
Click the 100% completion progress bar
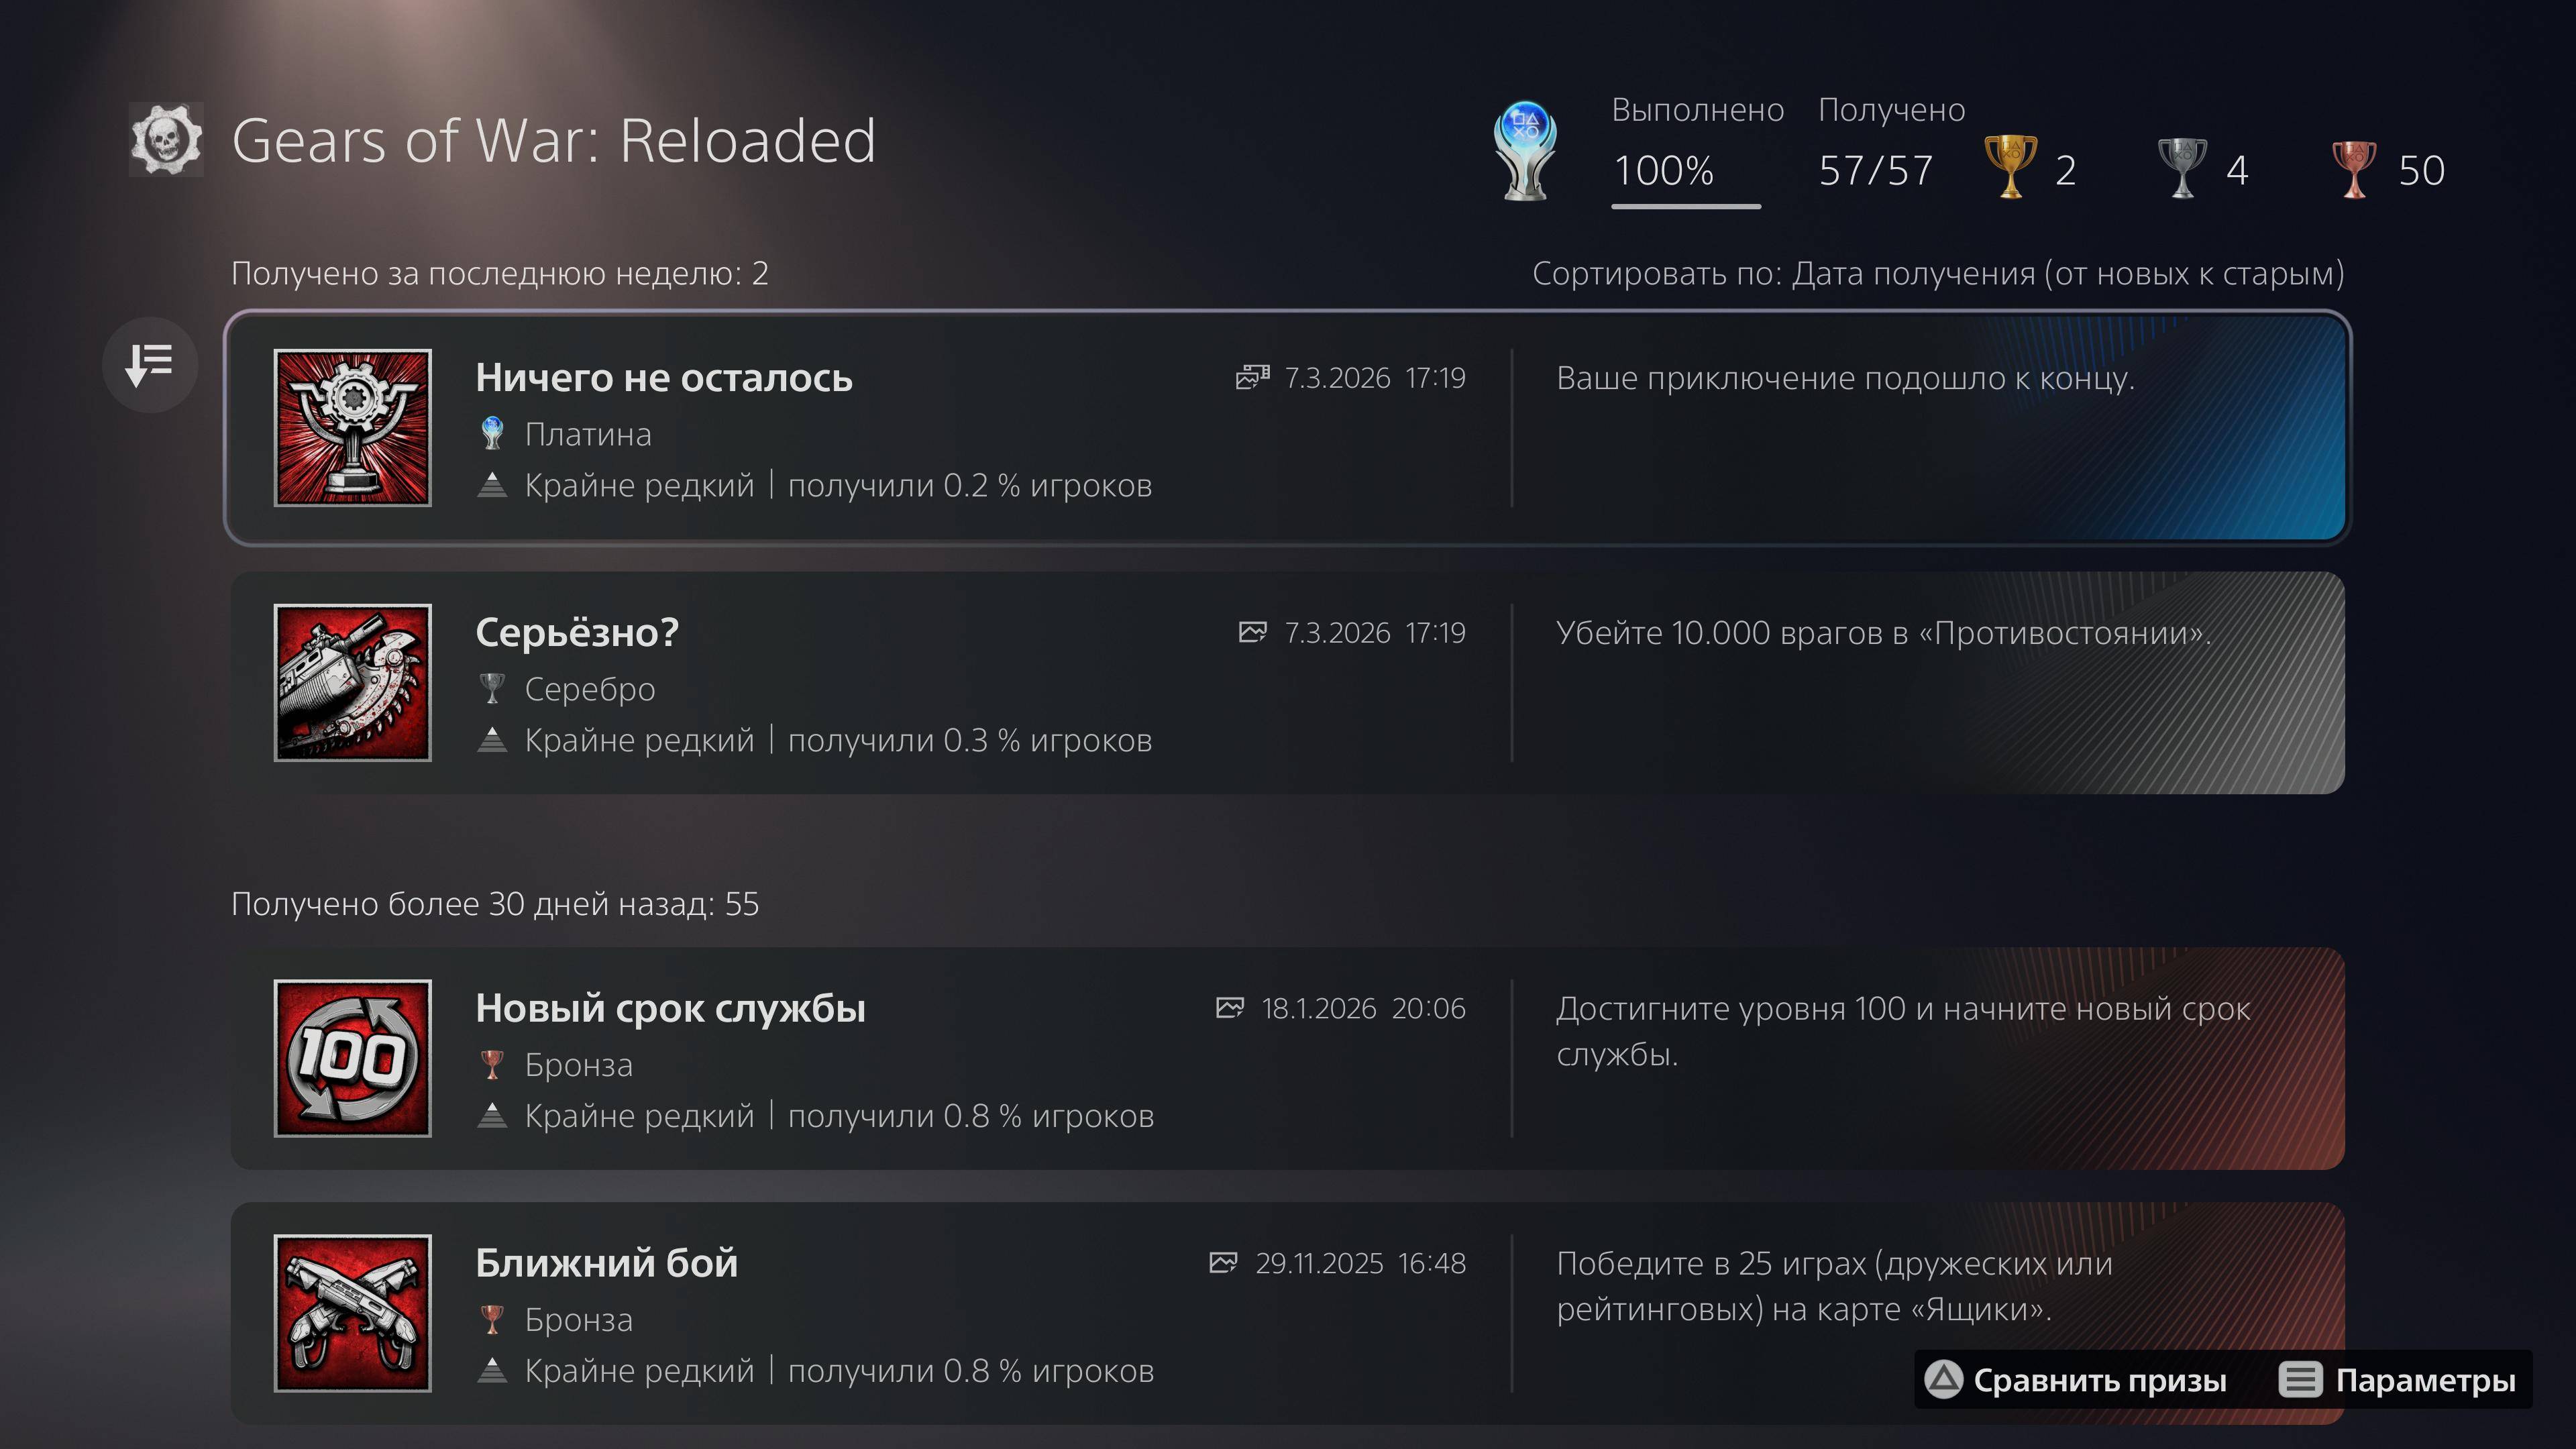click(x=1686, y=206)
